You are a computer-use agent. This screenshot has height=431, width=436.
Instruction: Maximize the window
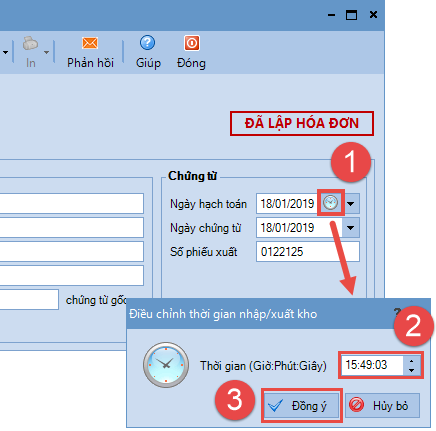click(x=351, y=15)
